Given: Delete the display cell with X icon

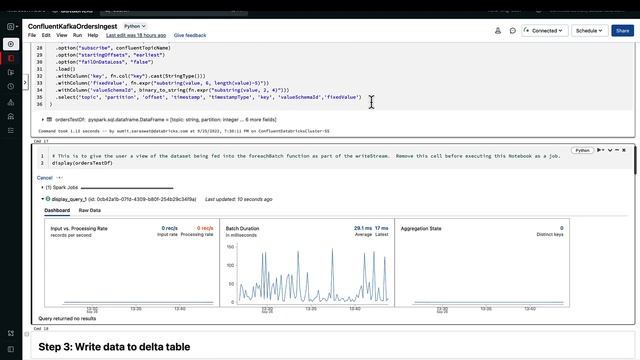Looking at the screenshot, I should 624,150.
